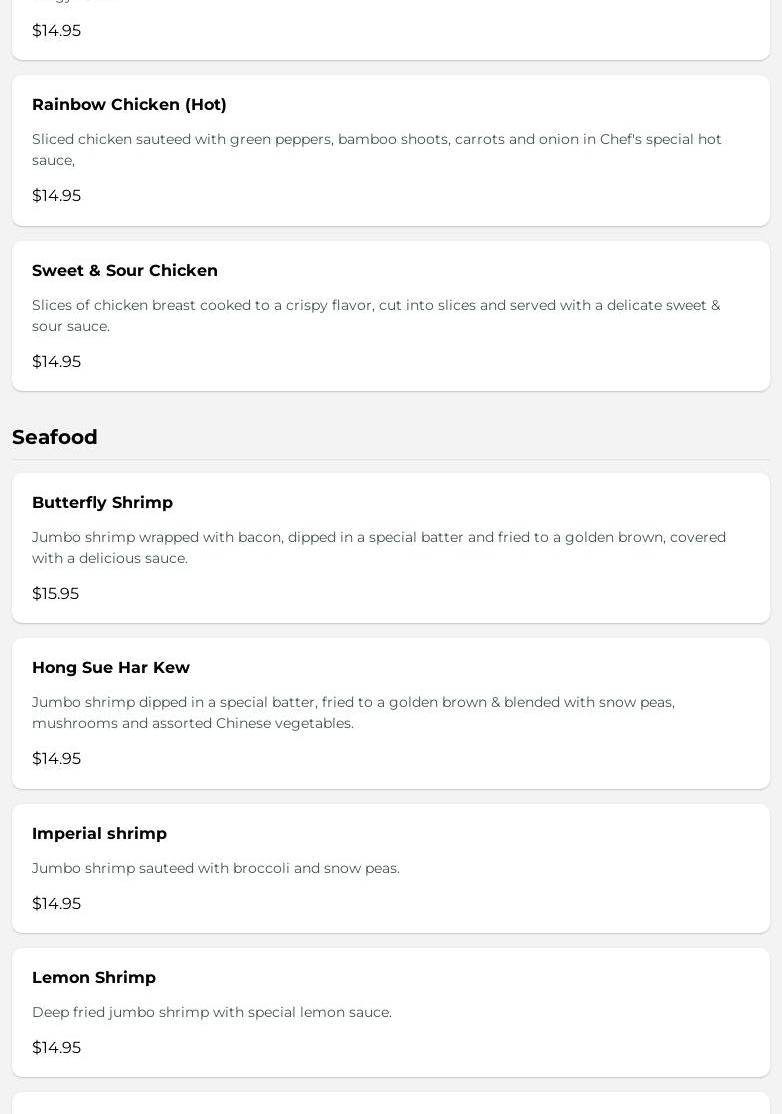Choose the Imperial shrimp item title

99,834
